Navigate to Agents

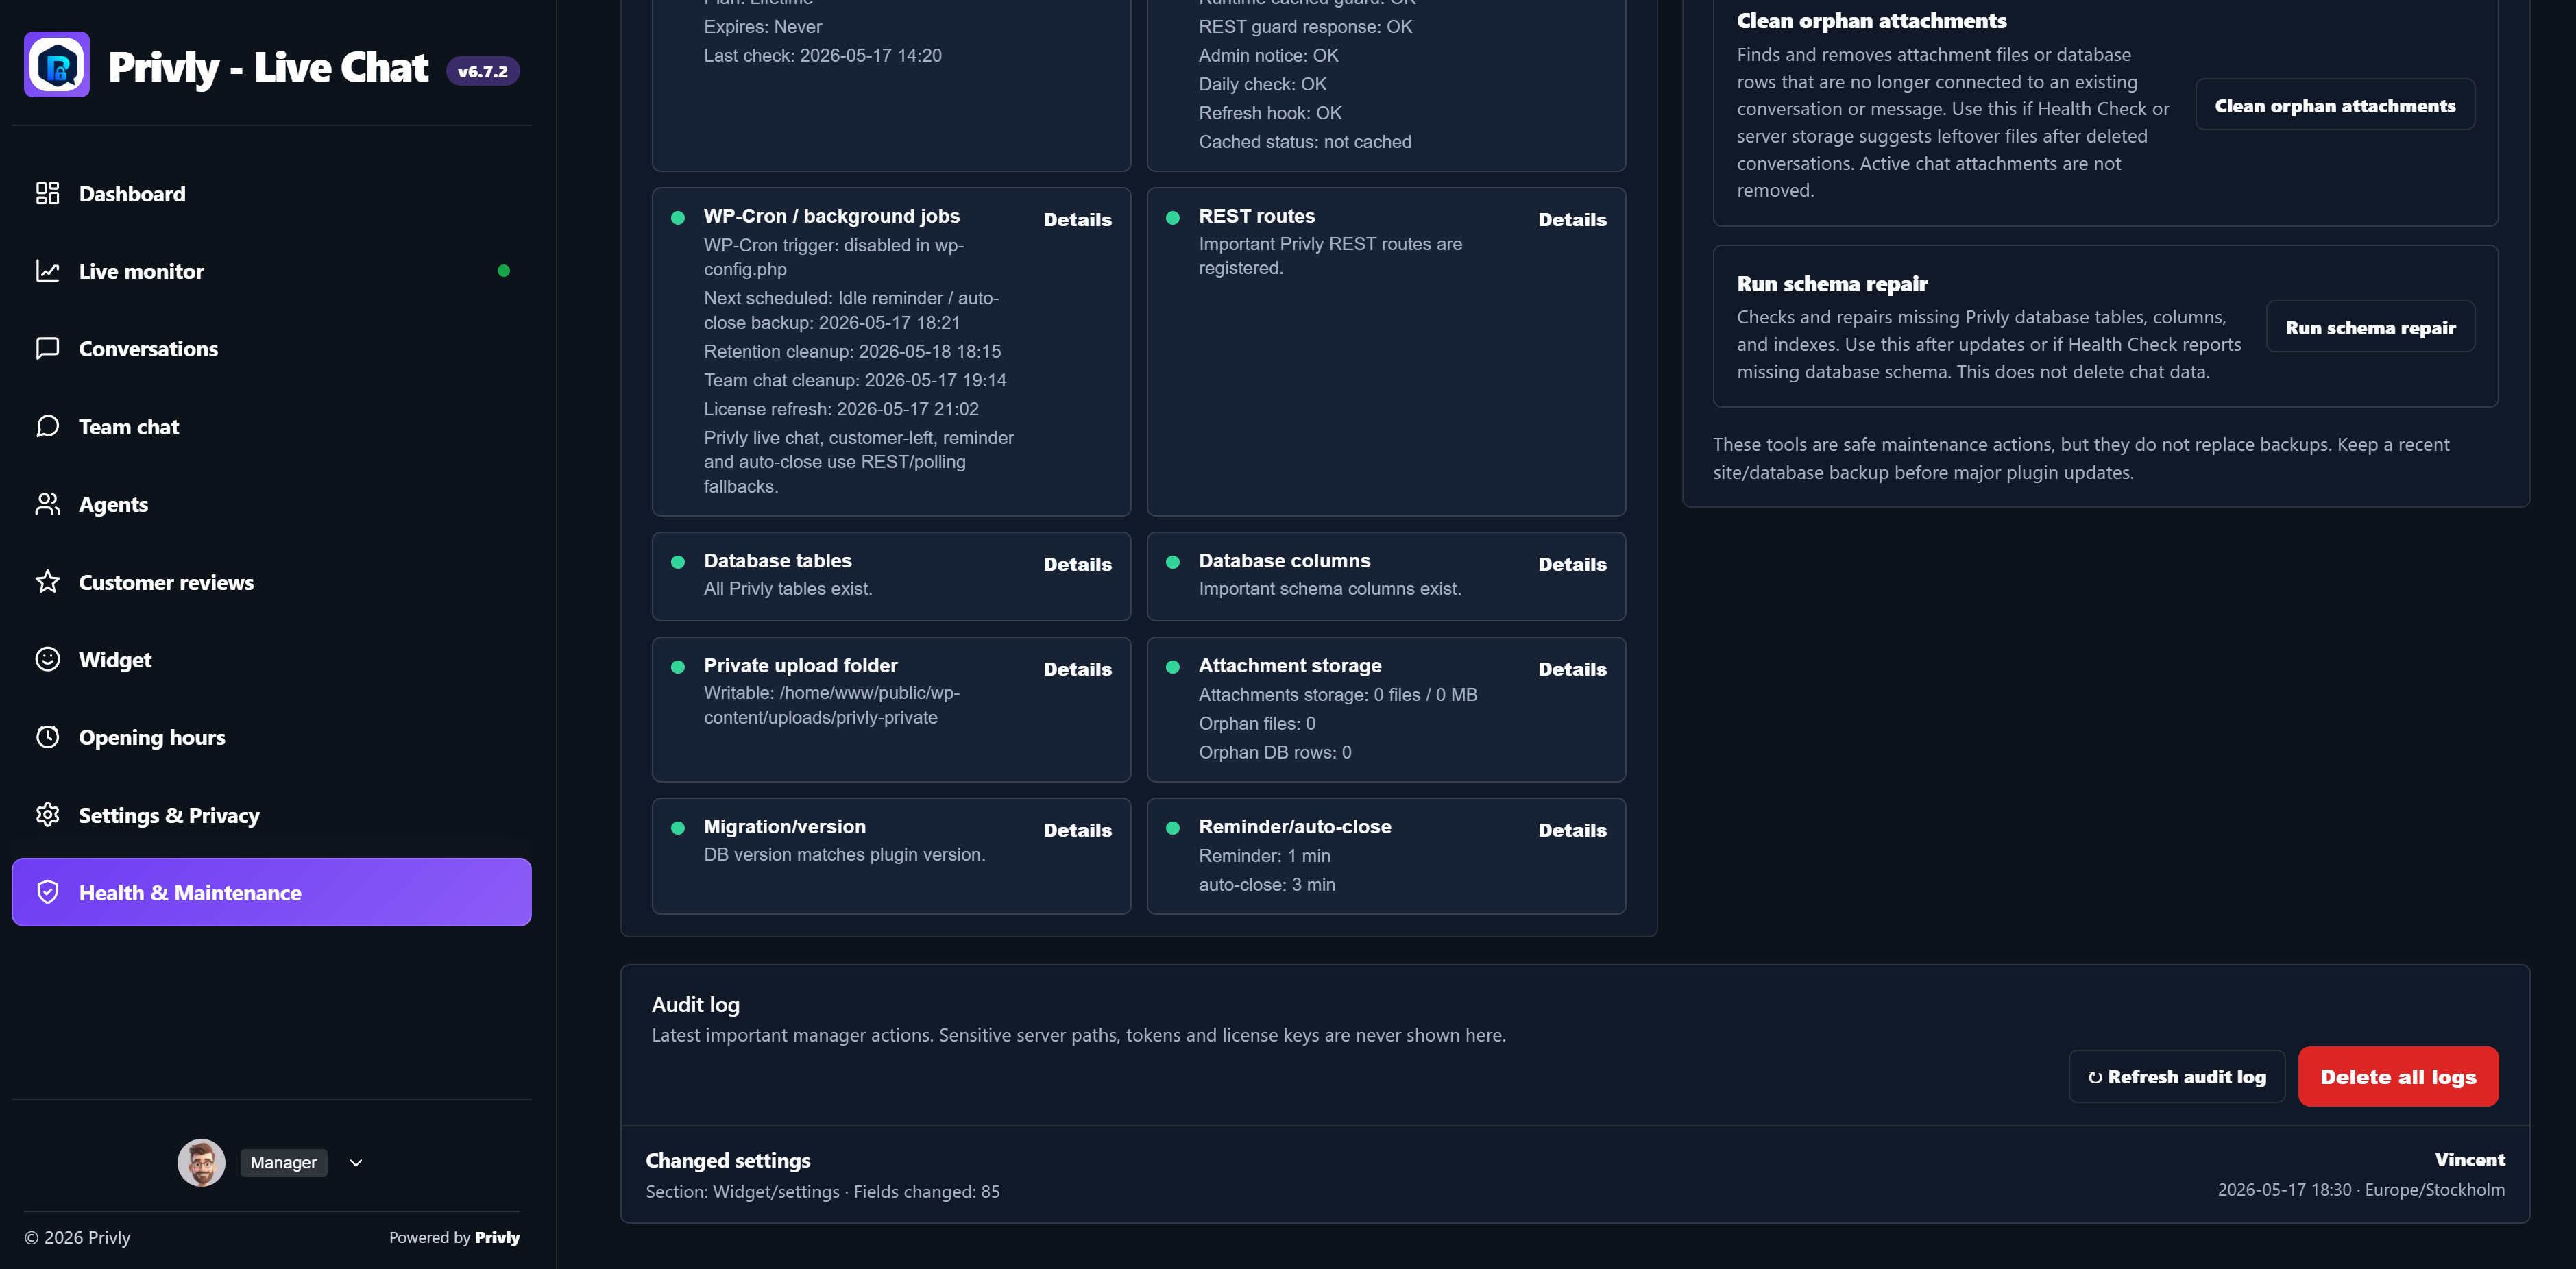[x=272, y=504]
